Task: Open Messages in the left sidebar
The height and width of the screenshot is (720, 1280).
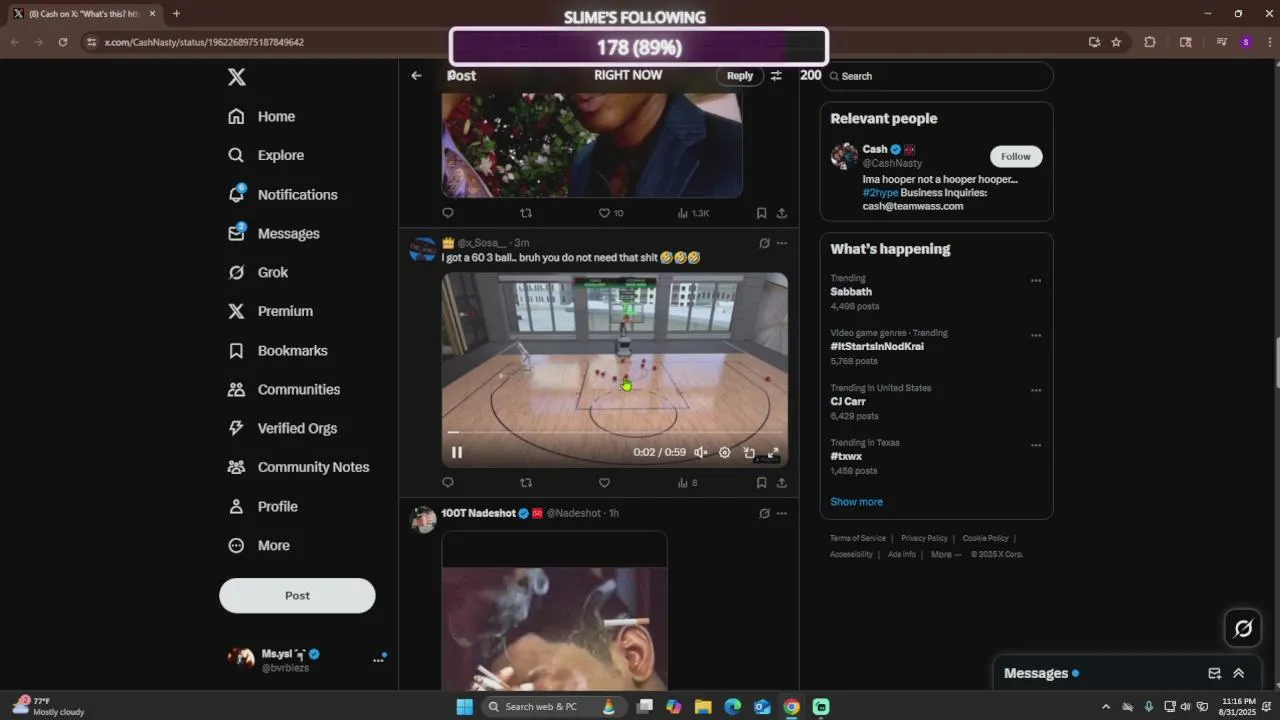Action: [x=273, y=233]
